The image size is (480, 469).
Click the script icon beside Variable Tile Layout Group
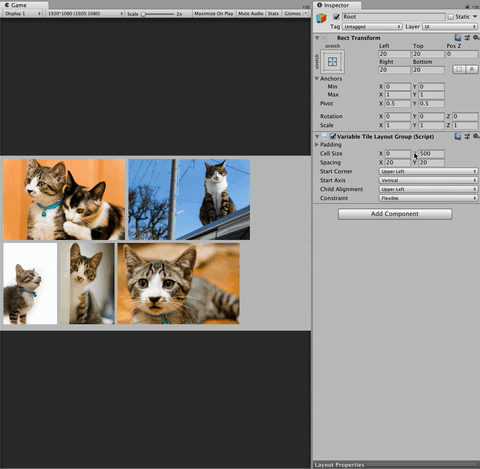[x=324, y=136]
